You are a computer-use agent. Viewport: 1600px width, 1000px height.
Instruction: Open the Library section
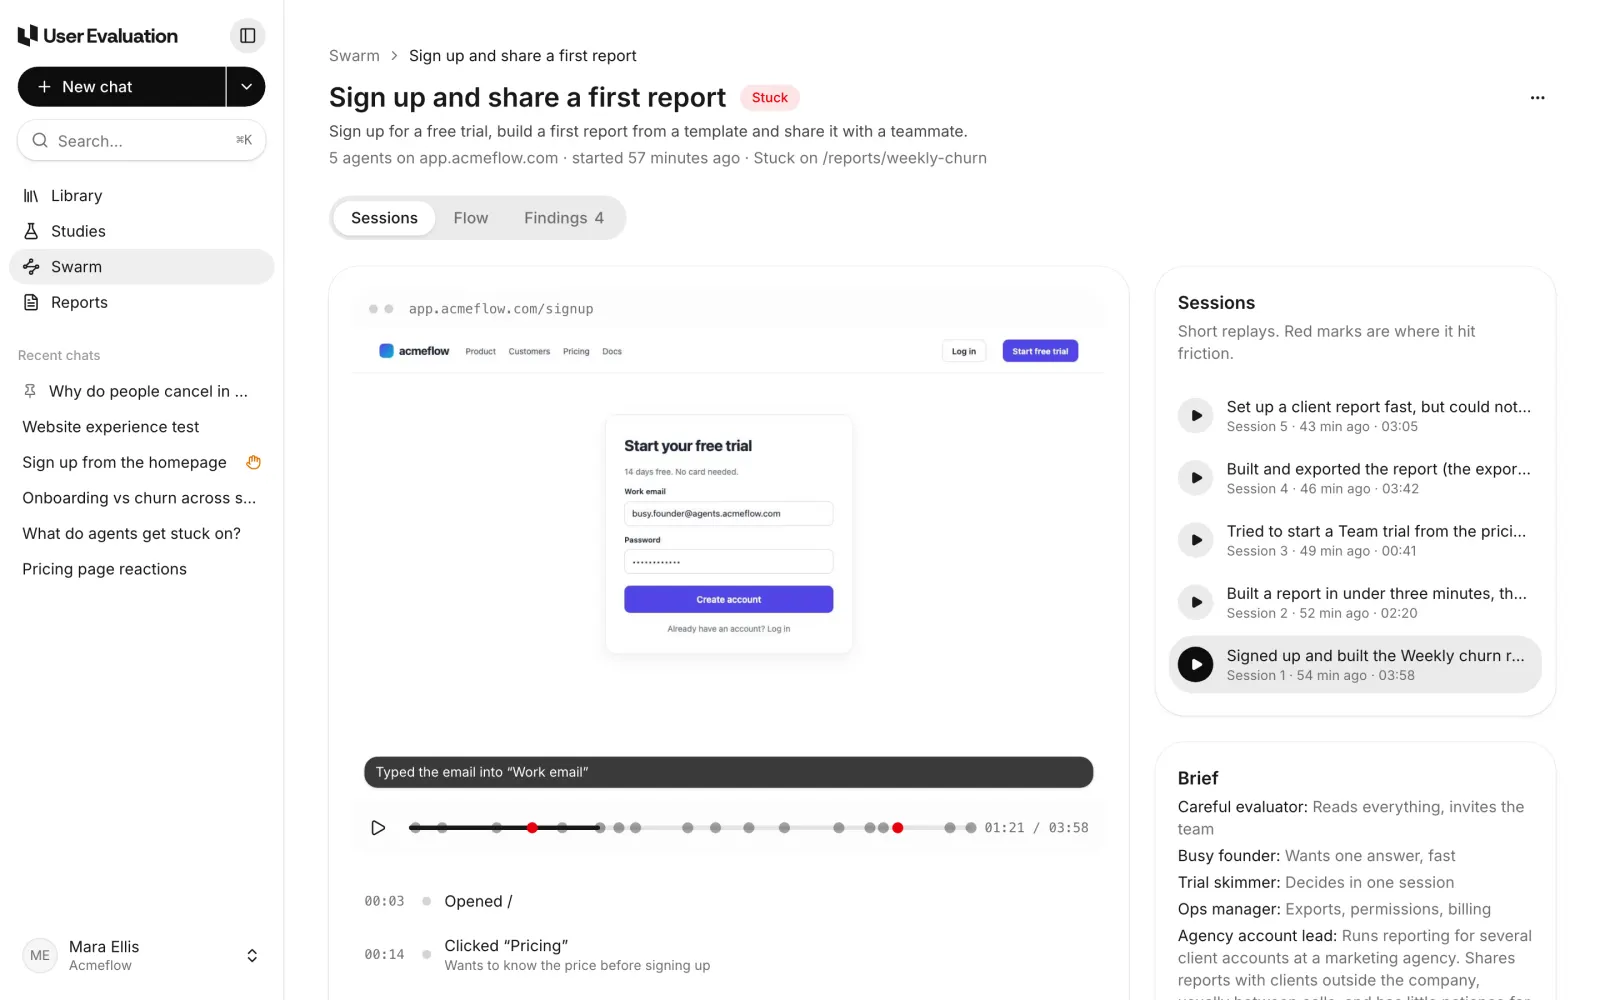tap(141, 196)
